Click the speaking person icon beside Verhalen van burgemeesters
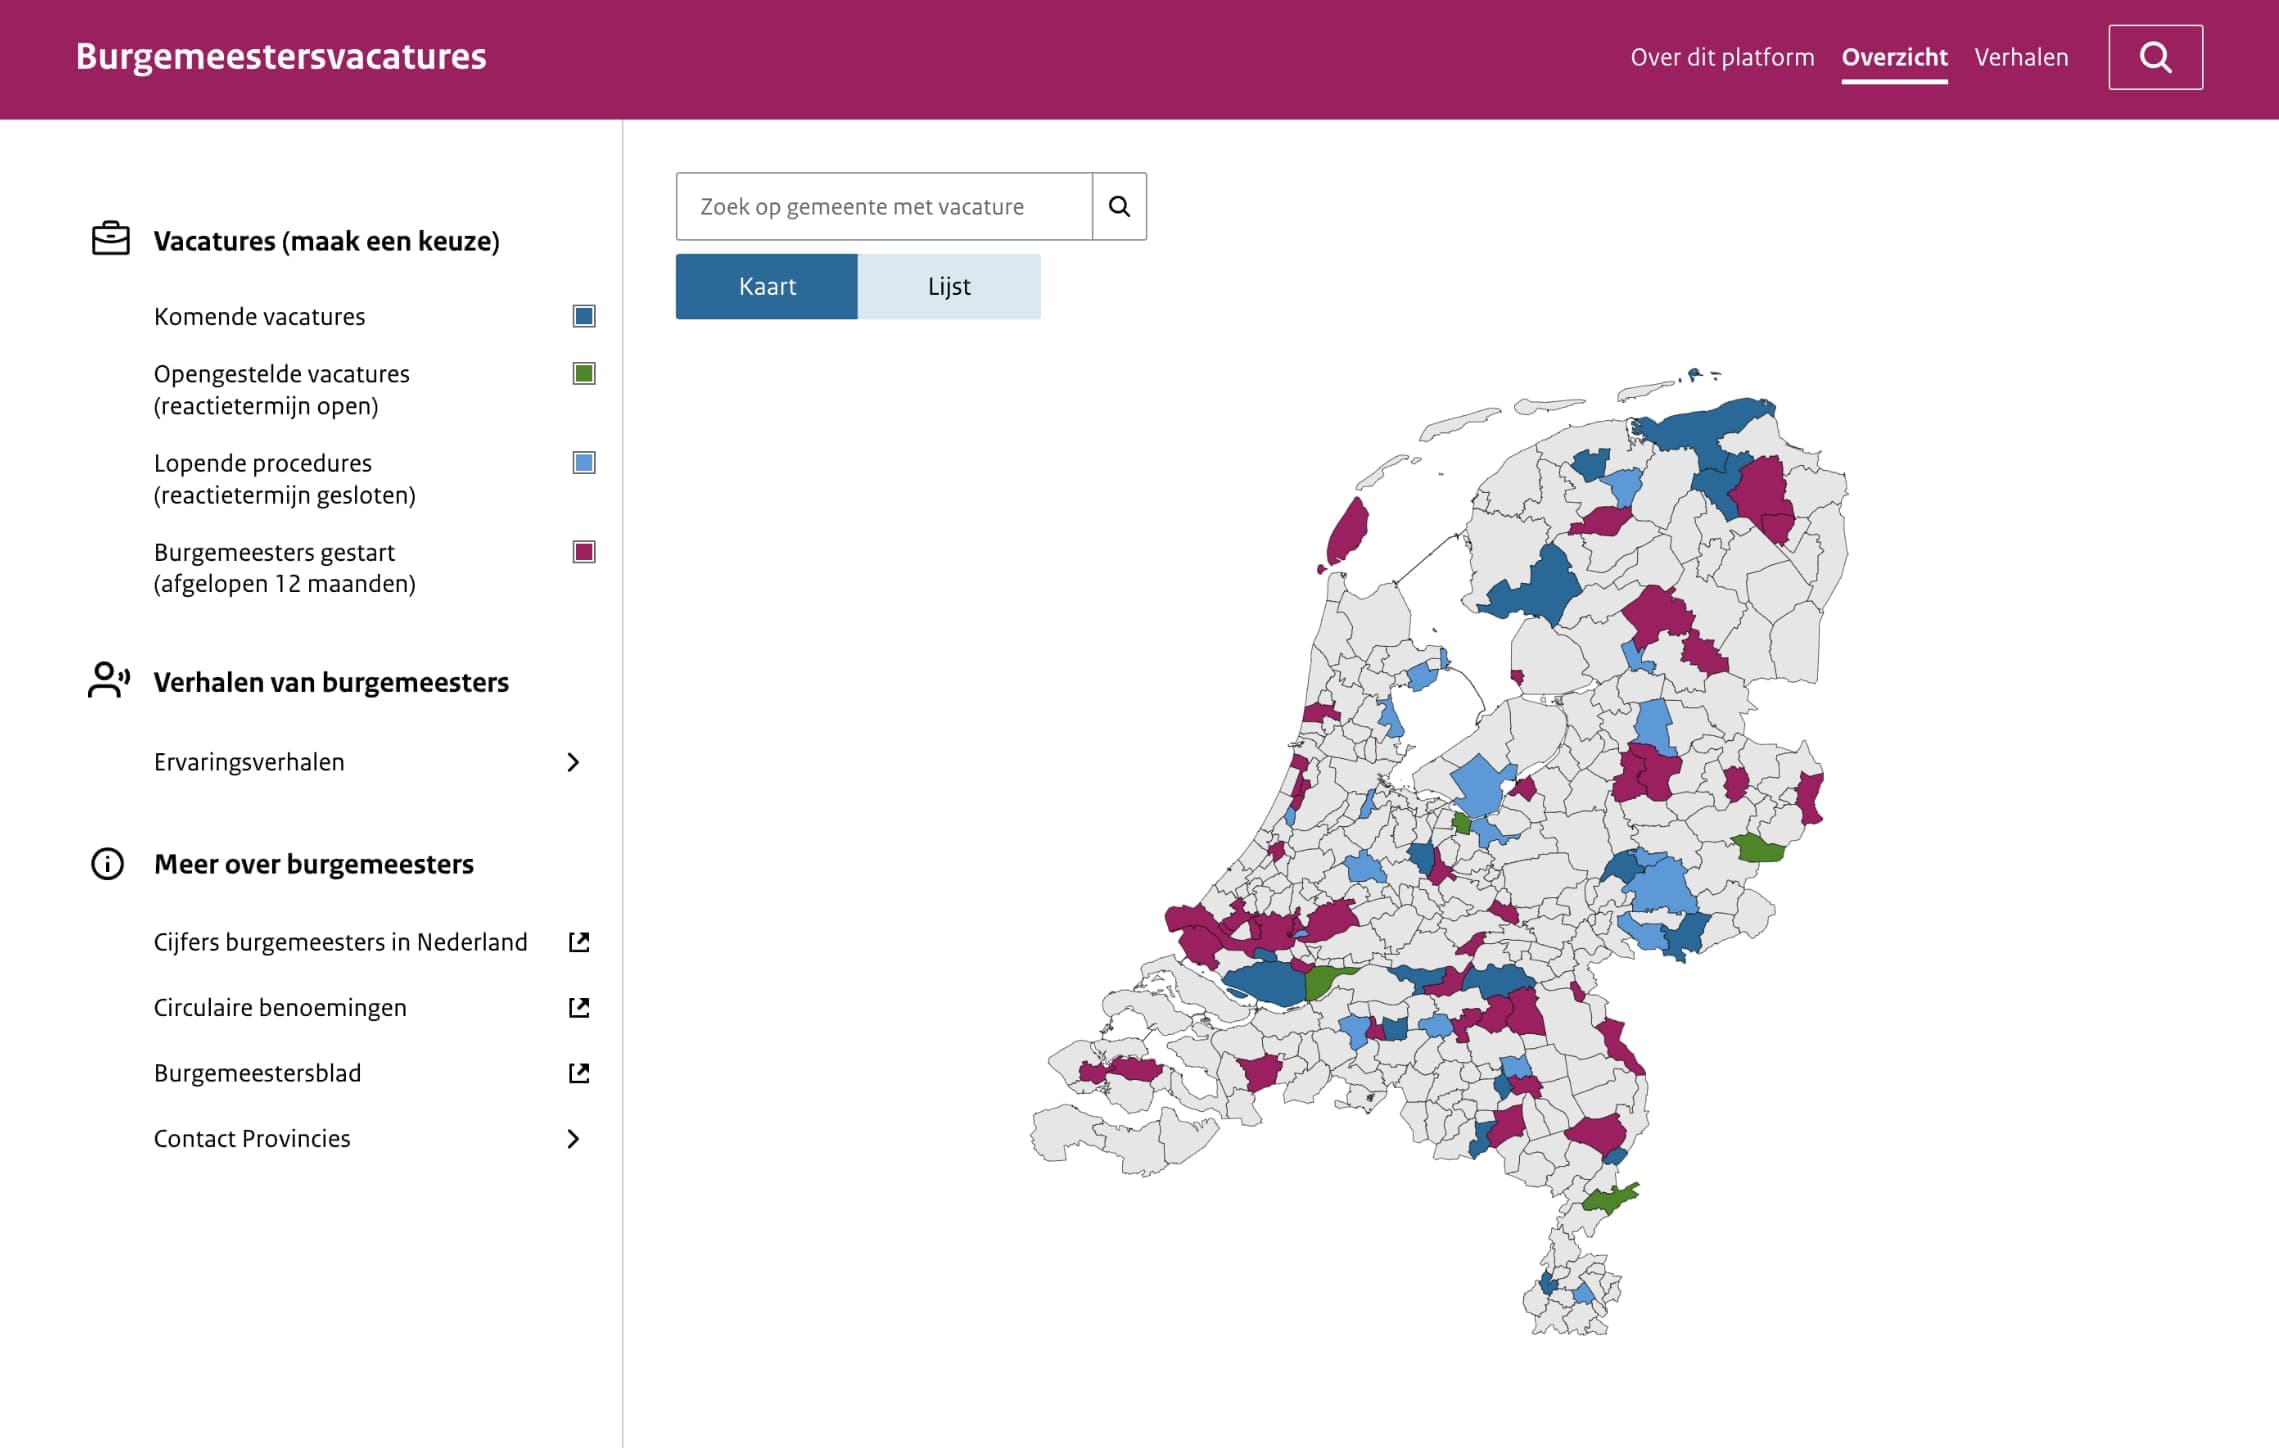Viewport: 2279px width, 1448px height. coord(108,682)
